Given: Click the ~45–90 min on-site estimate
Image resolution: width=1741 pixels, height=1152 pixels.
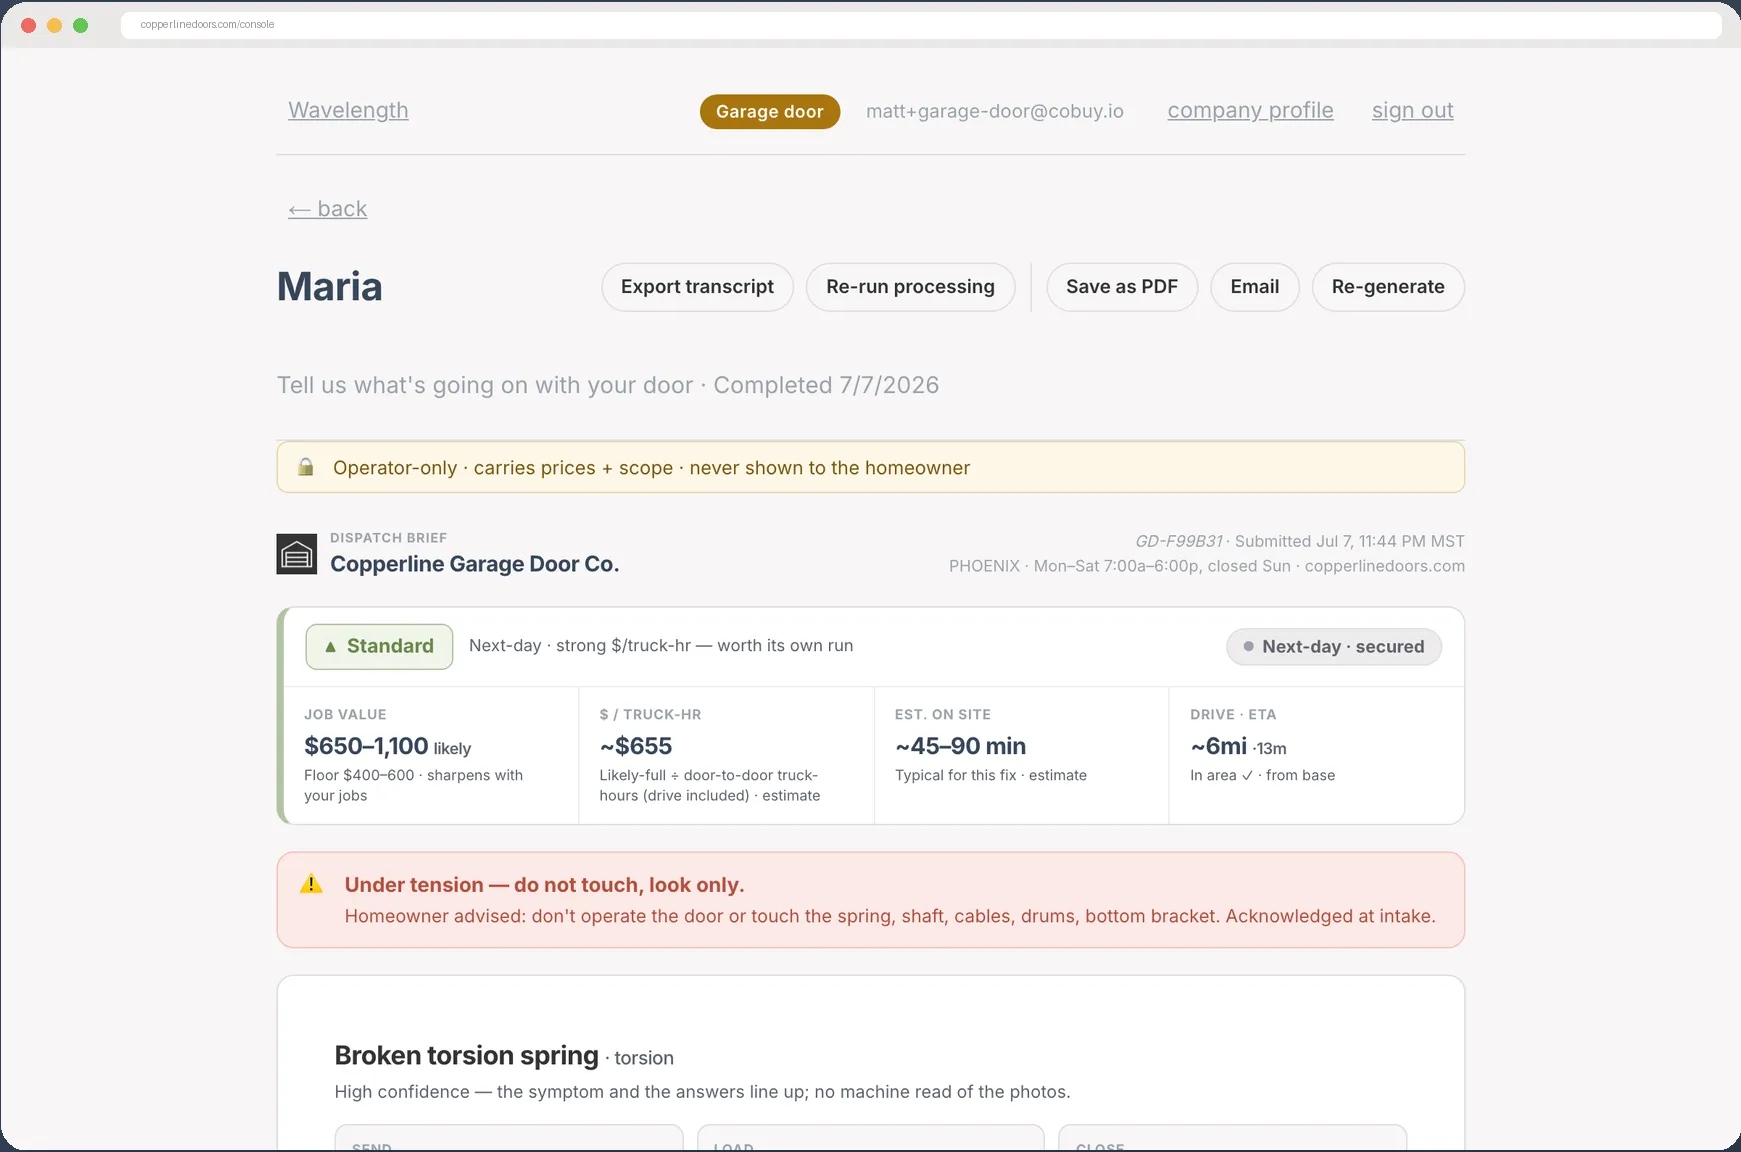Looking at the screenshot, I should (x=960, y=746).
